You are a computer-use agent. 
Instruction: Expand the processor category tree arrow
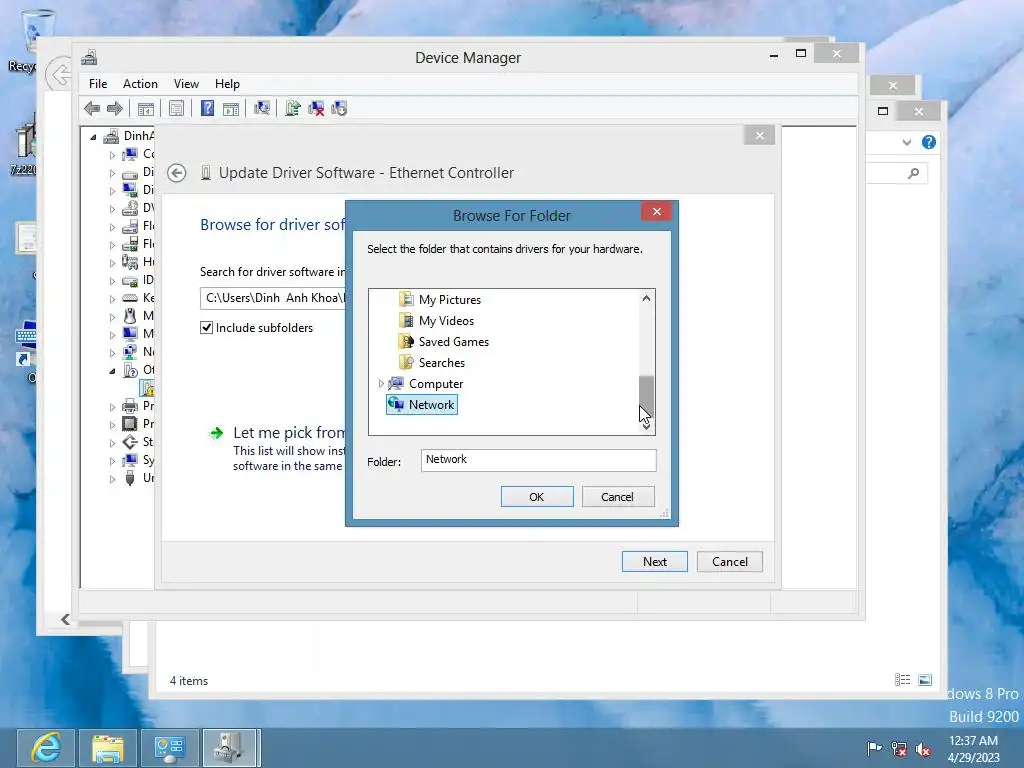112,424
